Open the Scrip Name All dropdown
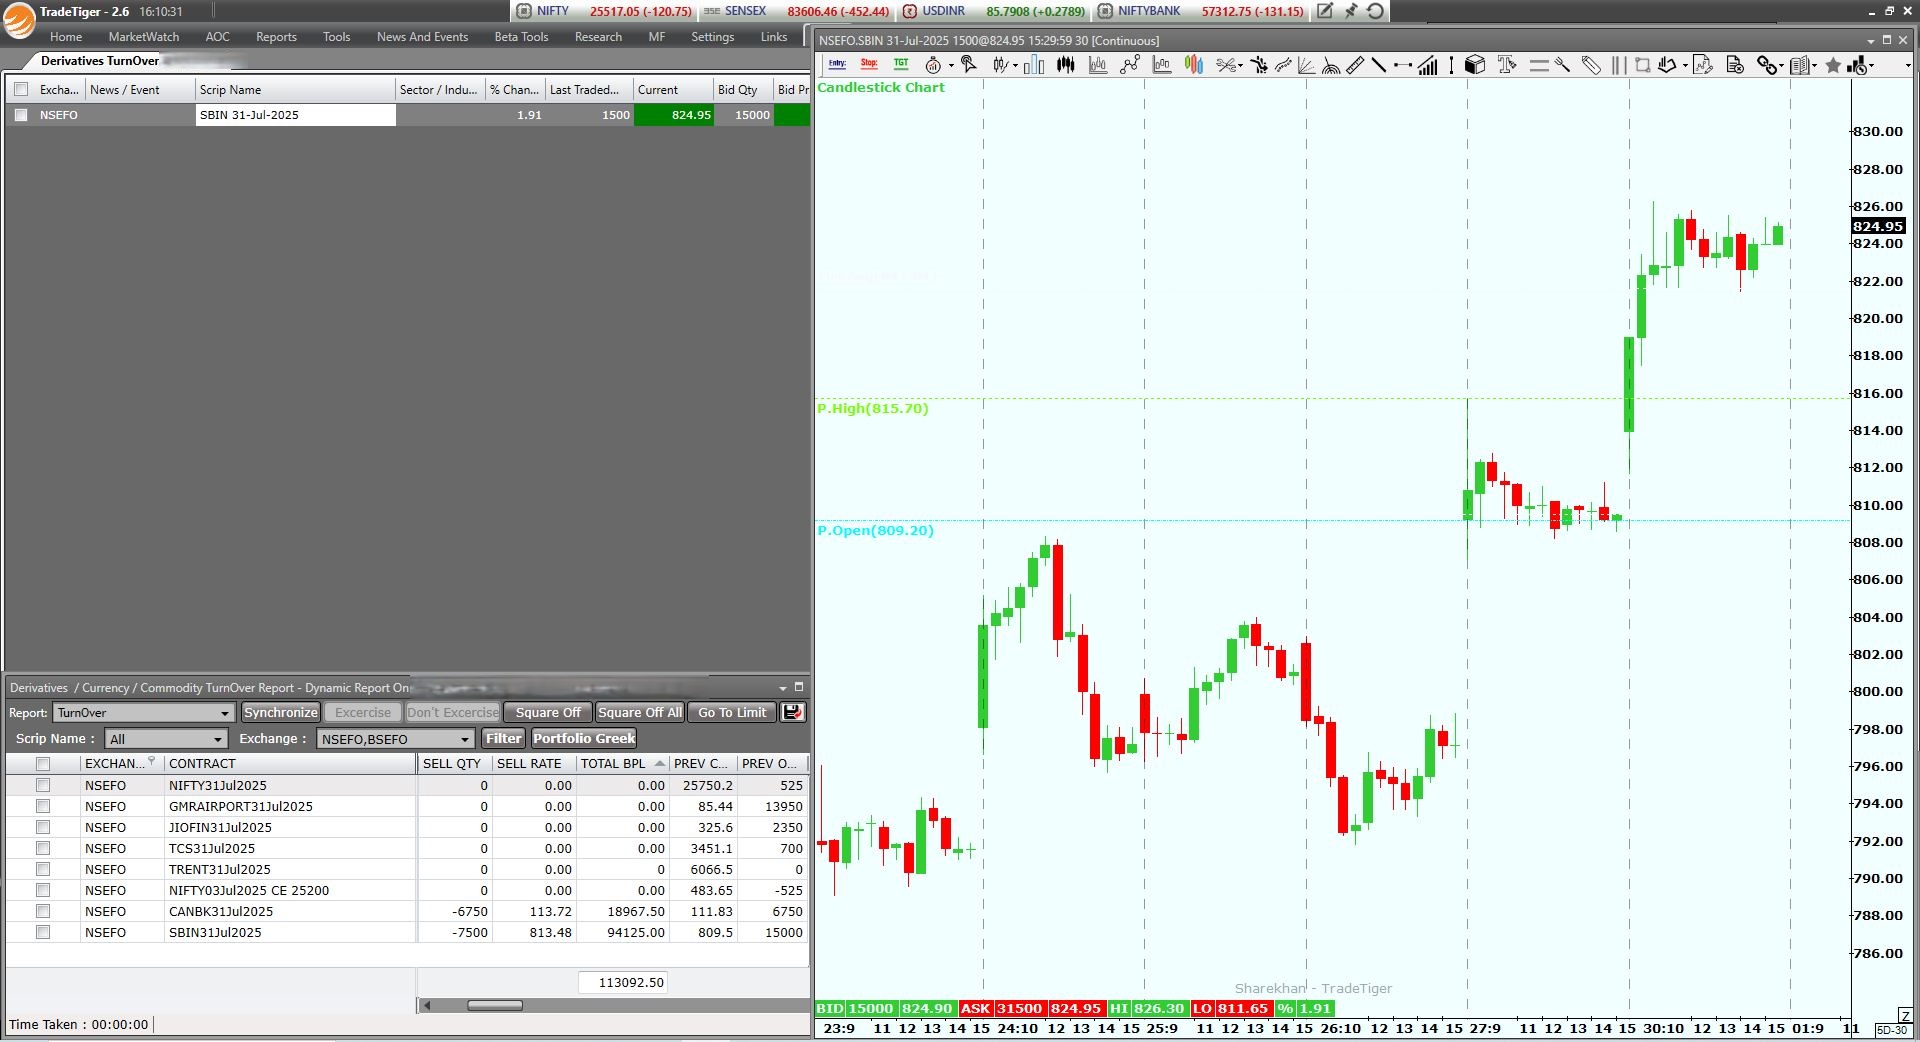The height and width of the screenshot is (1042, 1920). (x=167, y=739)
